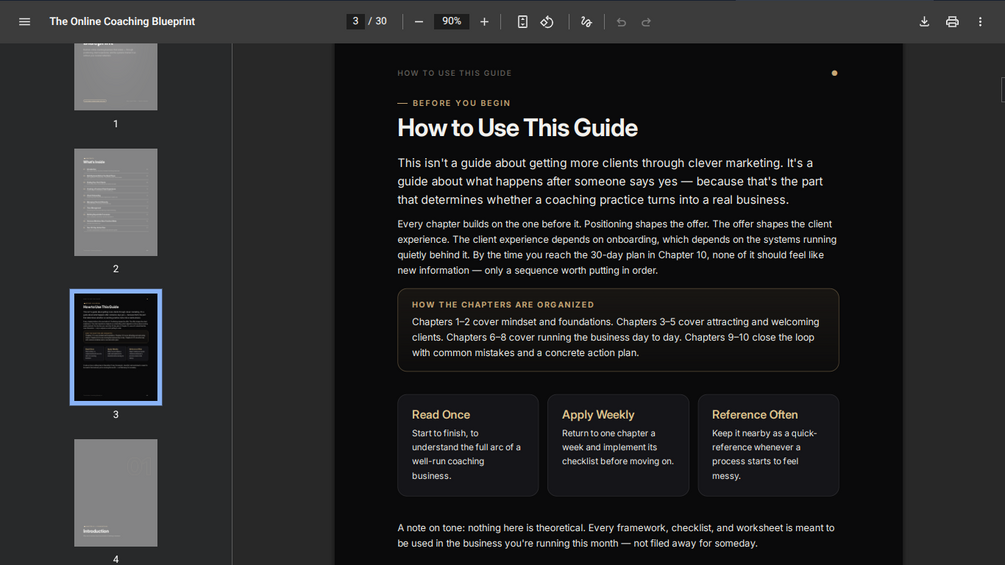
Task: Open page 2 thumbnail
Action: 115,202
